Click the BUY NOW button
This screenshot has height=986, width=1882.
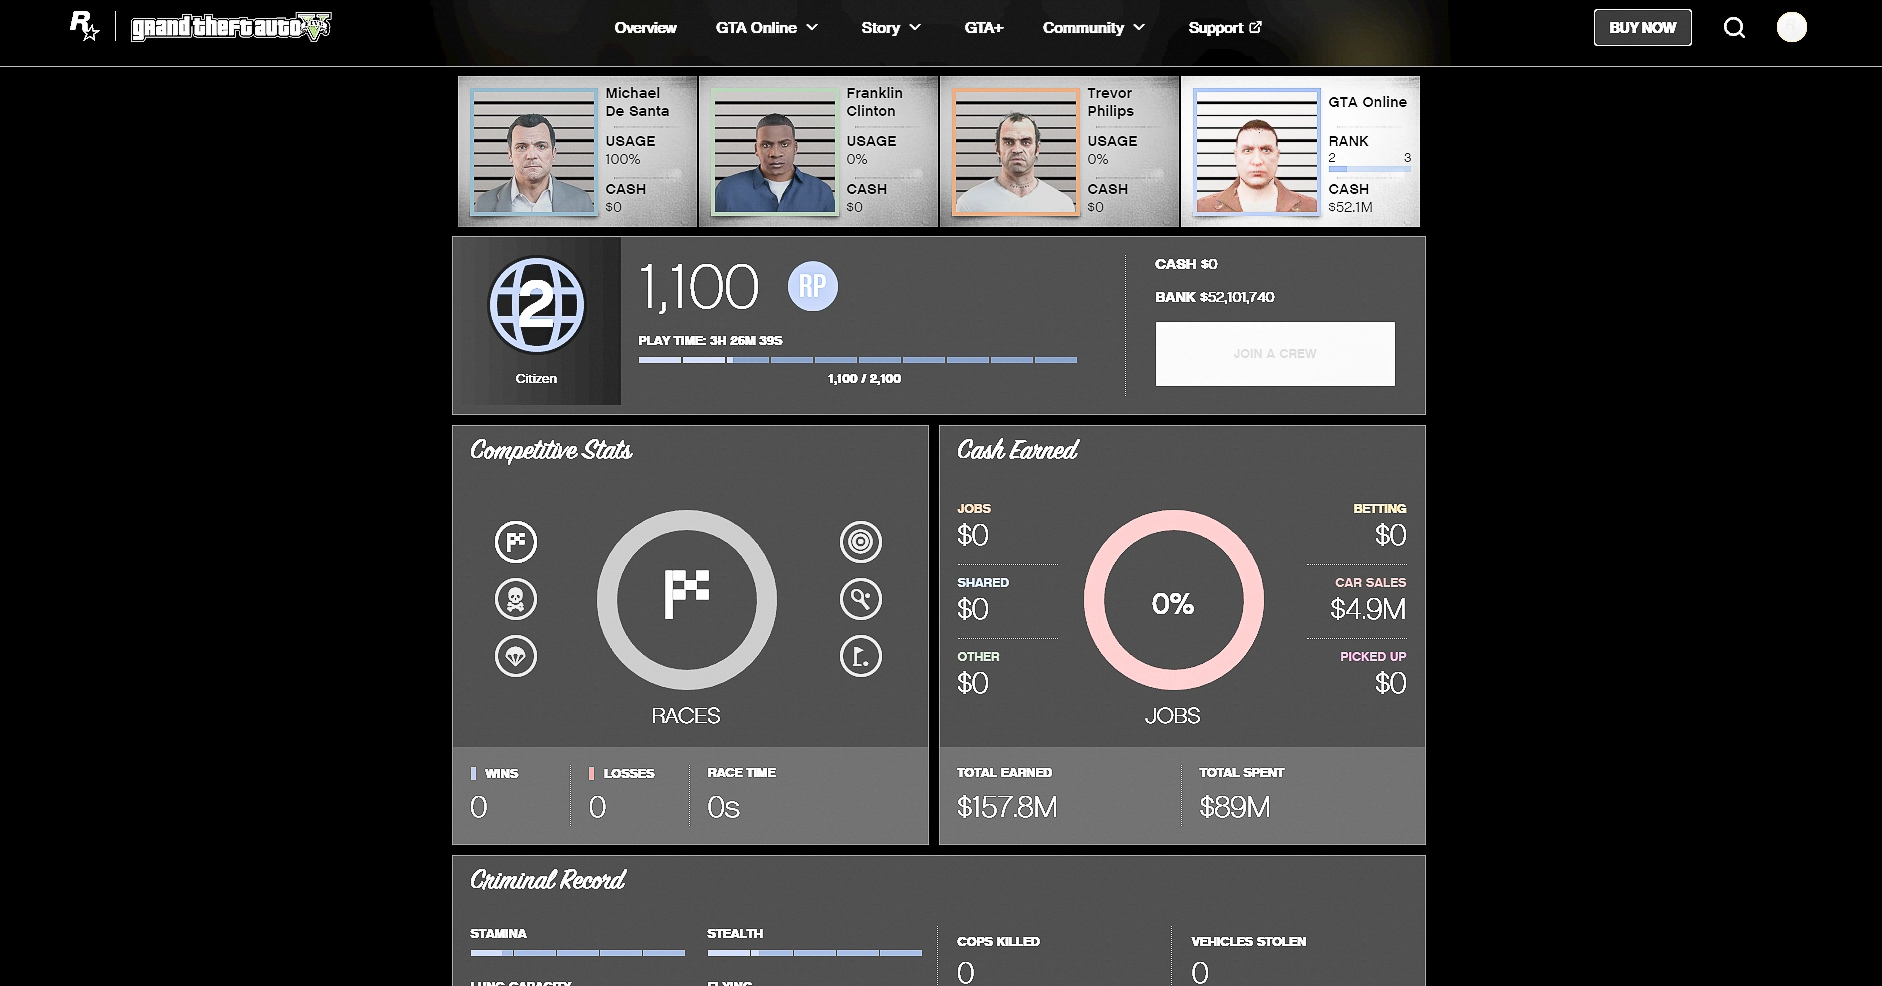[x=1643, y=27]
